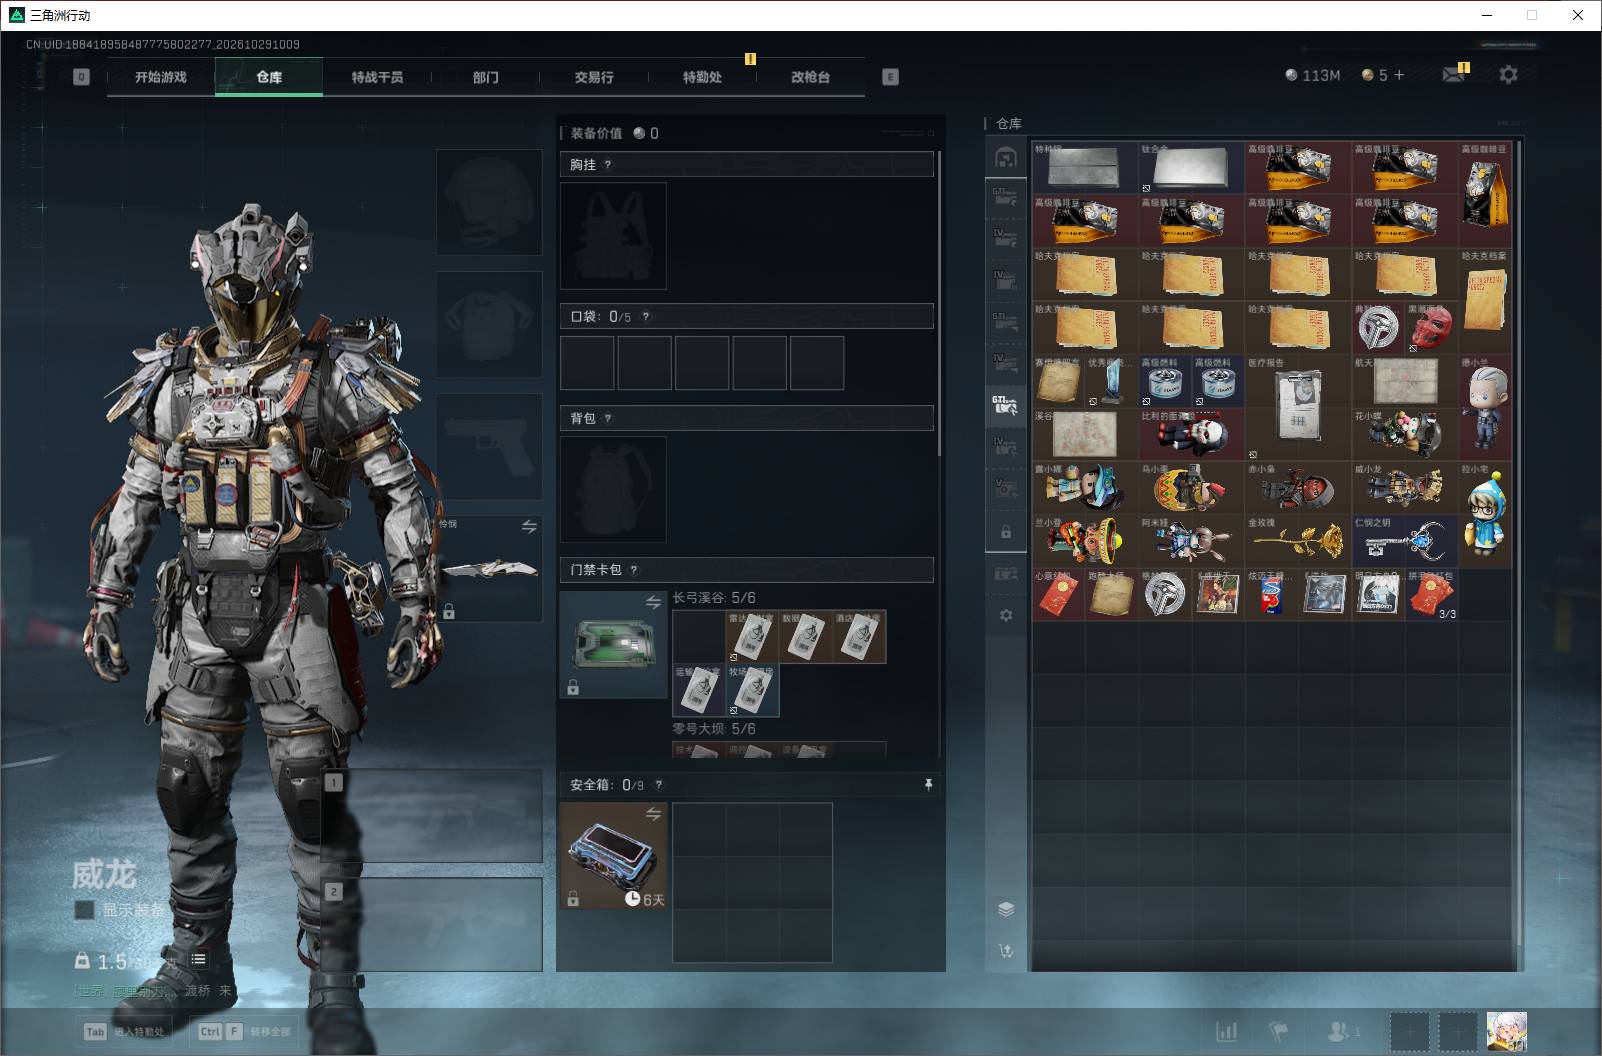Click the help icon beside 门禁卡包
Screen dimensions: 1602x1056
pos(633,570)
